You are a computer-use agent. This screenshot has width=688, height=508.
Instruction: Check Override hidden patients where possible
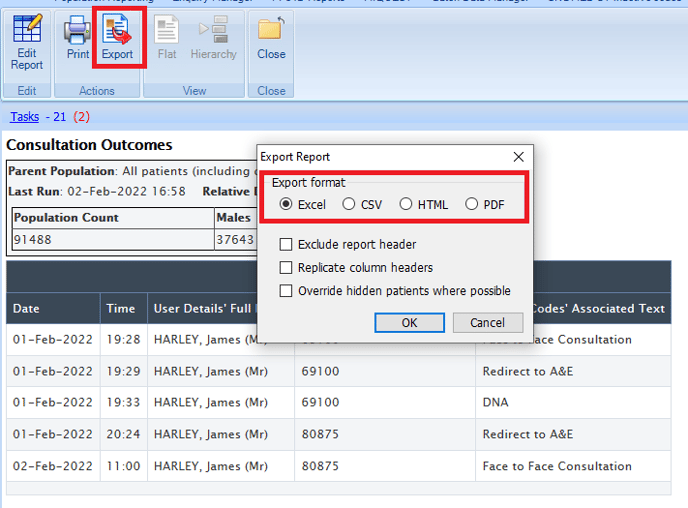tap(287, 291)
